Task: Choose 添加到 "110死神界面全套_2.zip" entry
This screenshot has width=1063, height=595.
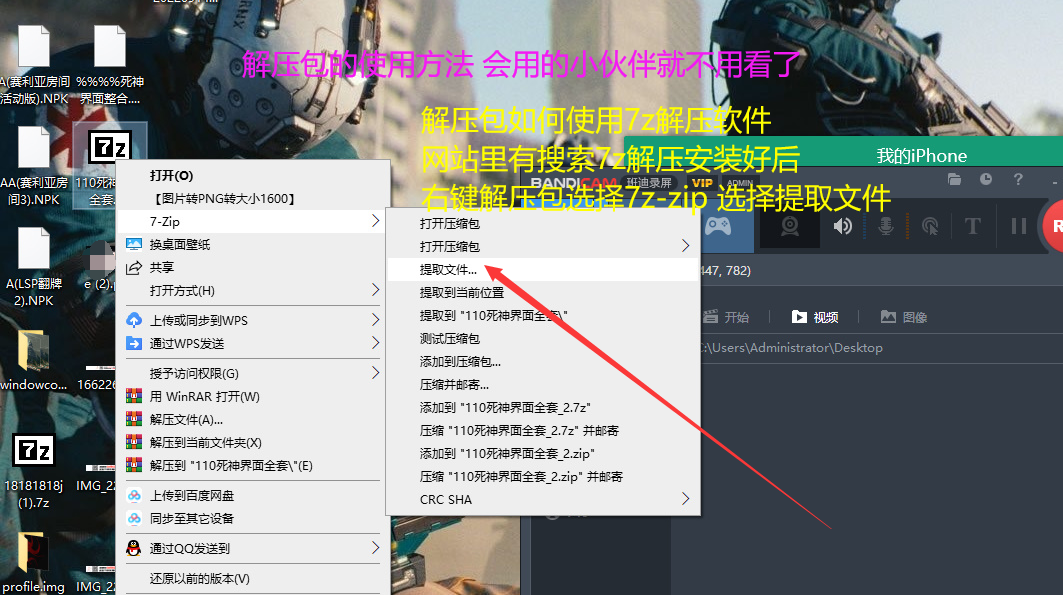Action: coord(543,454)
